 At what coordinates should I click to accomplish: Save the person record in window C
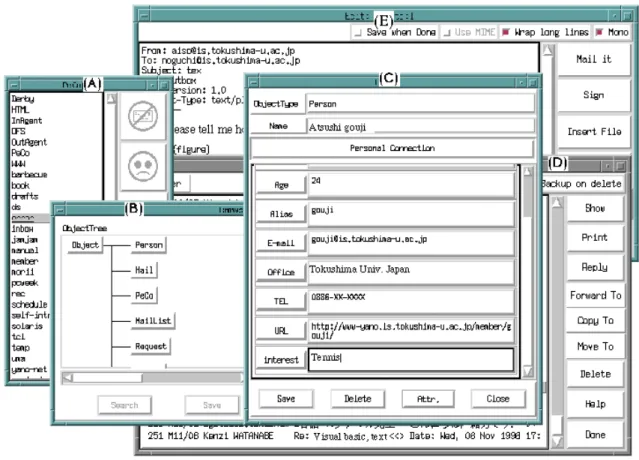286,398
